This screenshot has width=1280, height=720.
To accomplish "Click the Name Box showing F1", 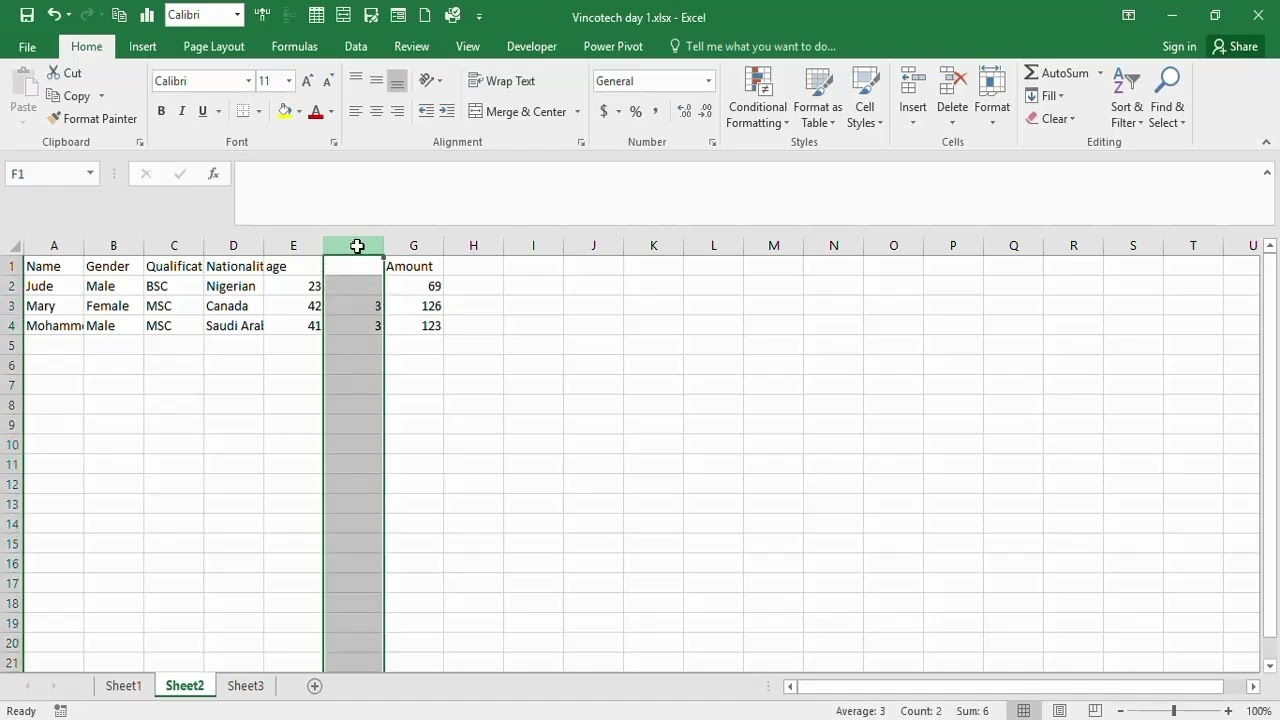I will pyautogui.click(x=45, y=174).
